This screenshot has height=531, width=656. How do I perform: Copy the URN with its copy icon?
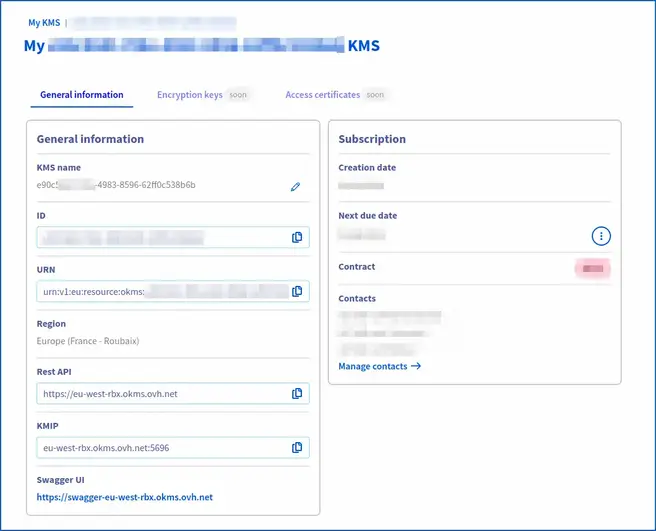pyautogui.click(x=297, y=291)
